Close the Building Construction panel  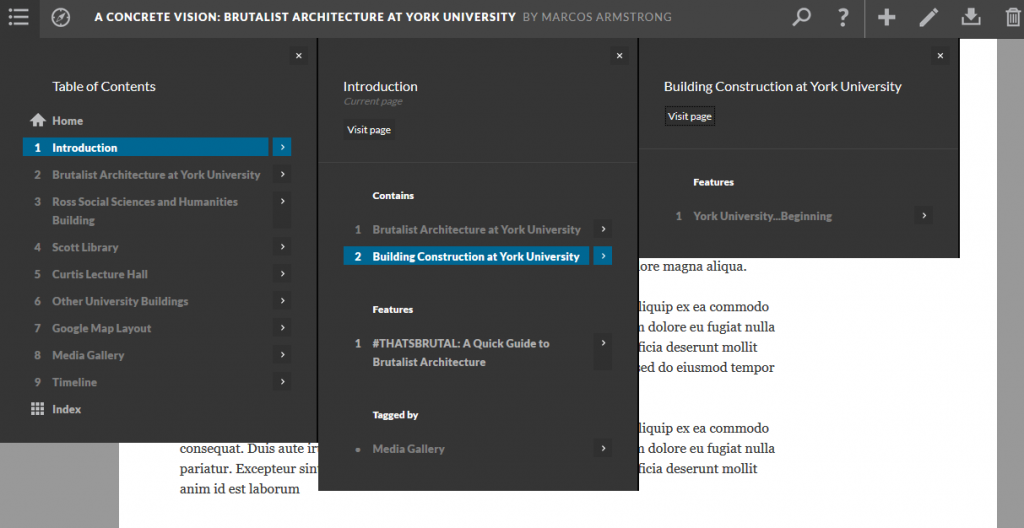tap(940, 56)
